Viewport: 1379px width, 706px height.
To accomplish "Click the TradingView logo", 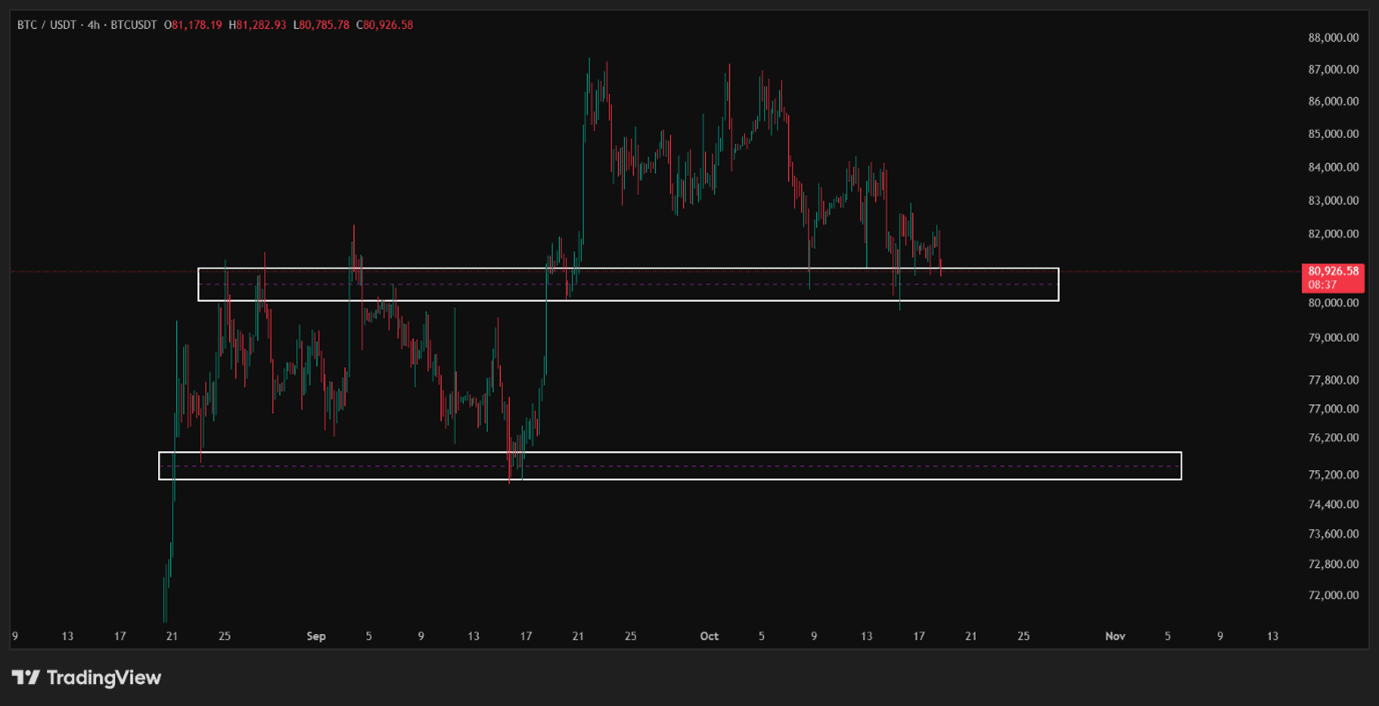I will [x=86, y=677].
